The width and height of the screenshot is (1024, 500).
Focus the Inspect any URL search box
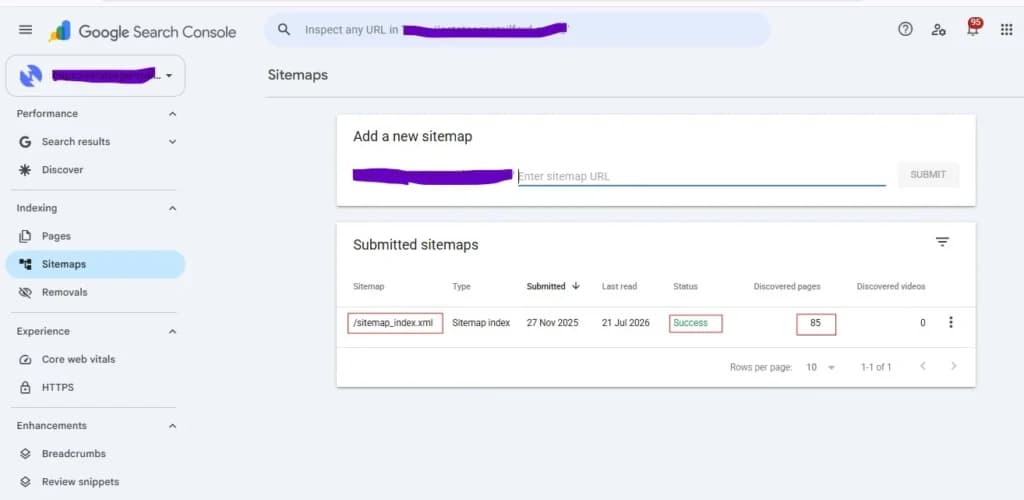coord(517,29)
